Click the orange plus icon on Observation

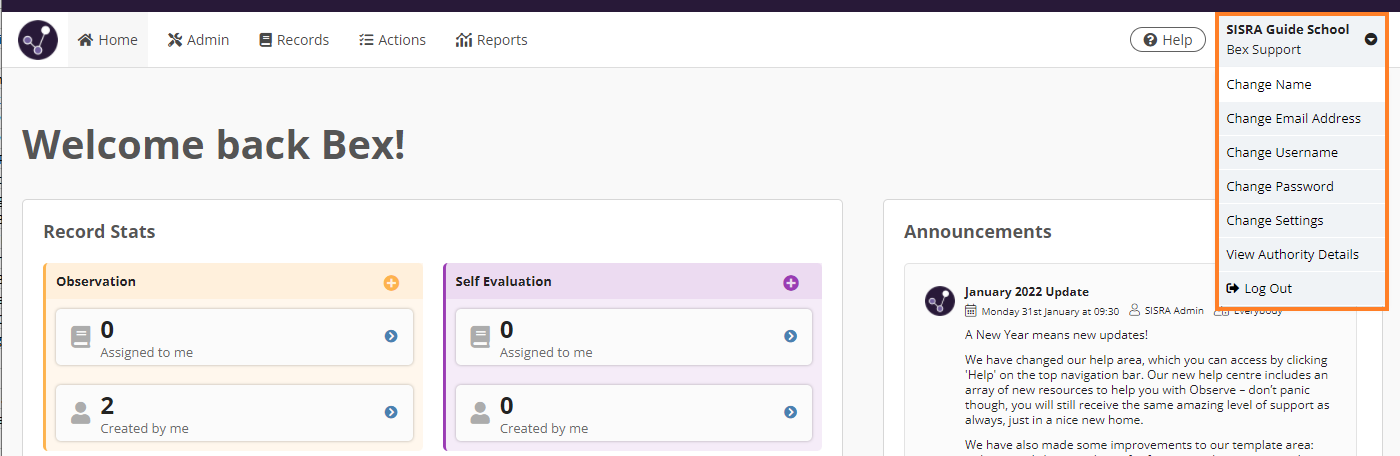(391, 283)
